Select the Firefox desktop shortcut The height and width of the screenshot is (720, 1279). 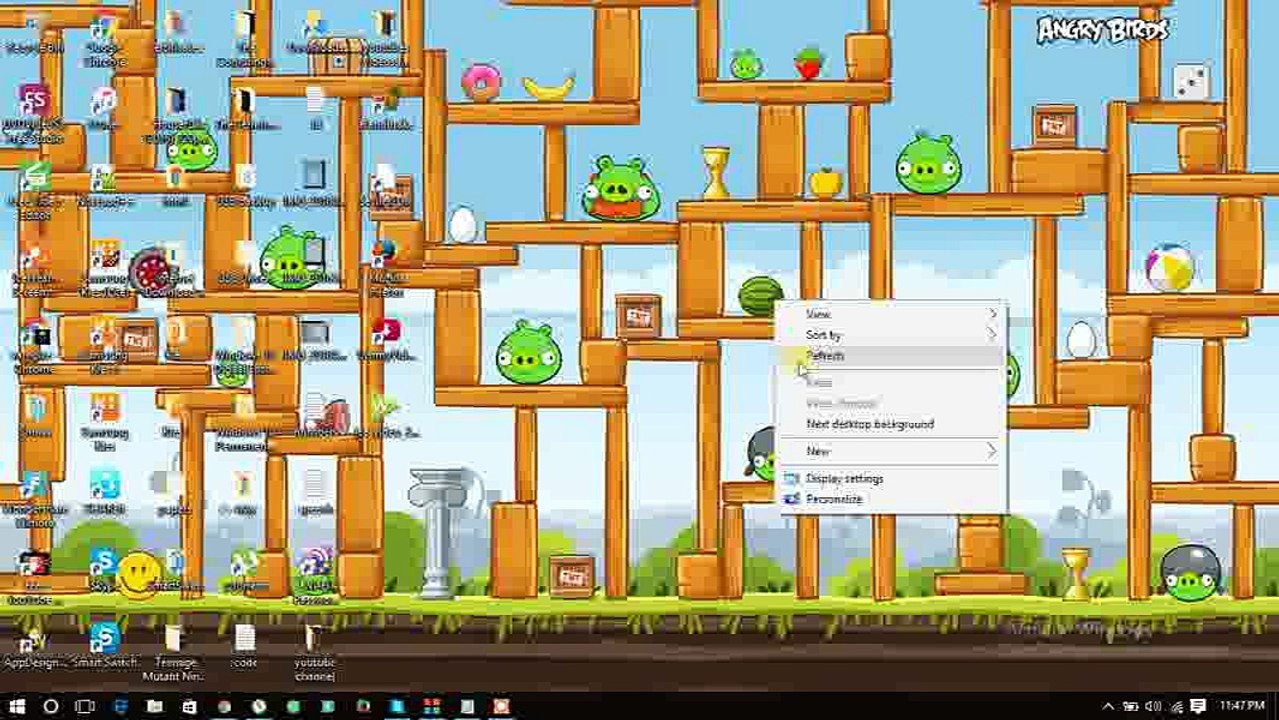(x=385, y=269)
